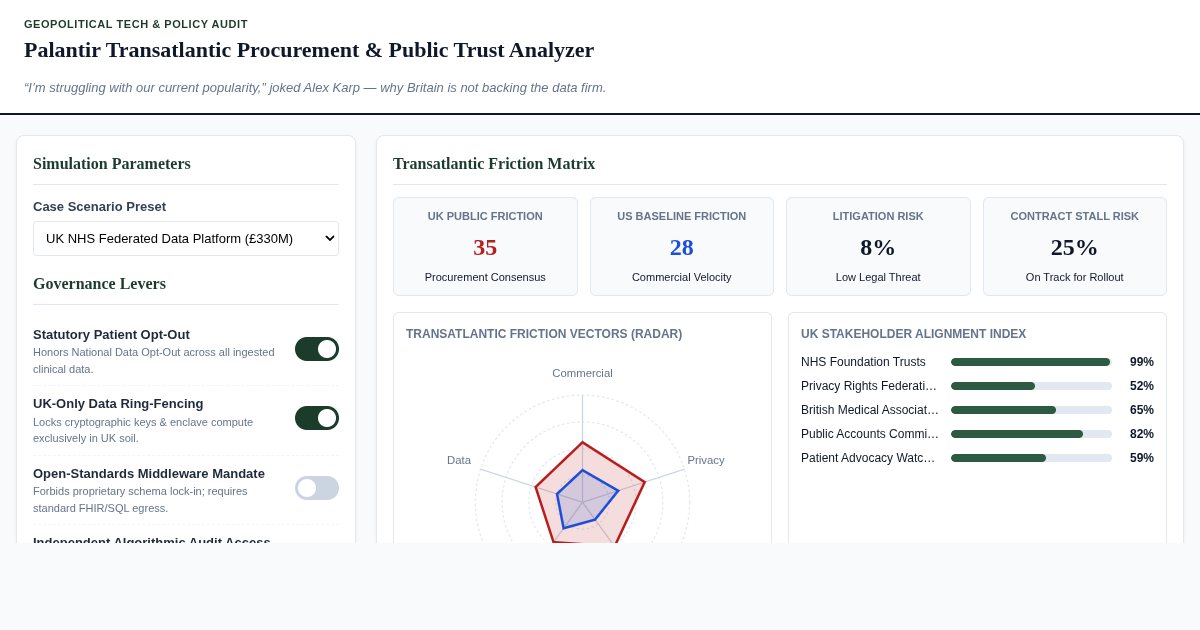
Task: Click the 'Procurement Consensus' status text
Action: tap(485, 277)
